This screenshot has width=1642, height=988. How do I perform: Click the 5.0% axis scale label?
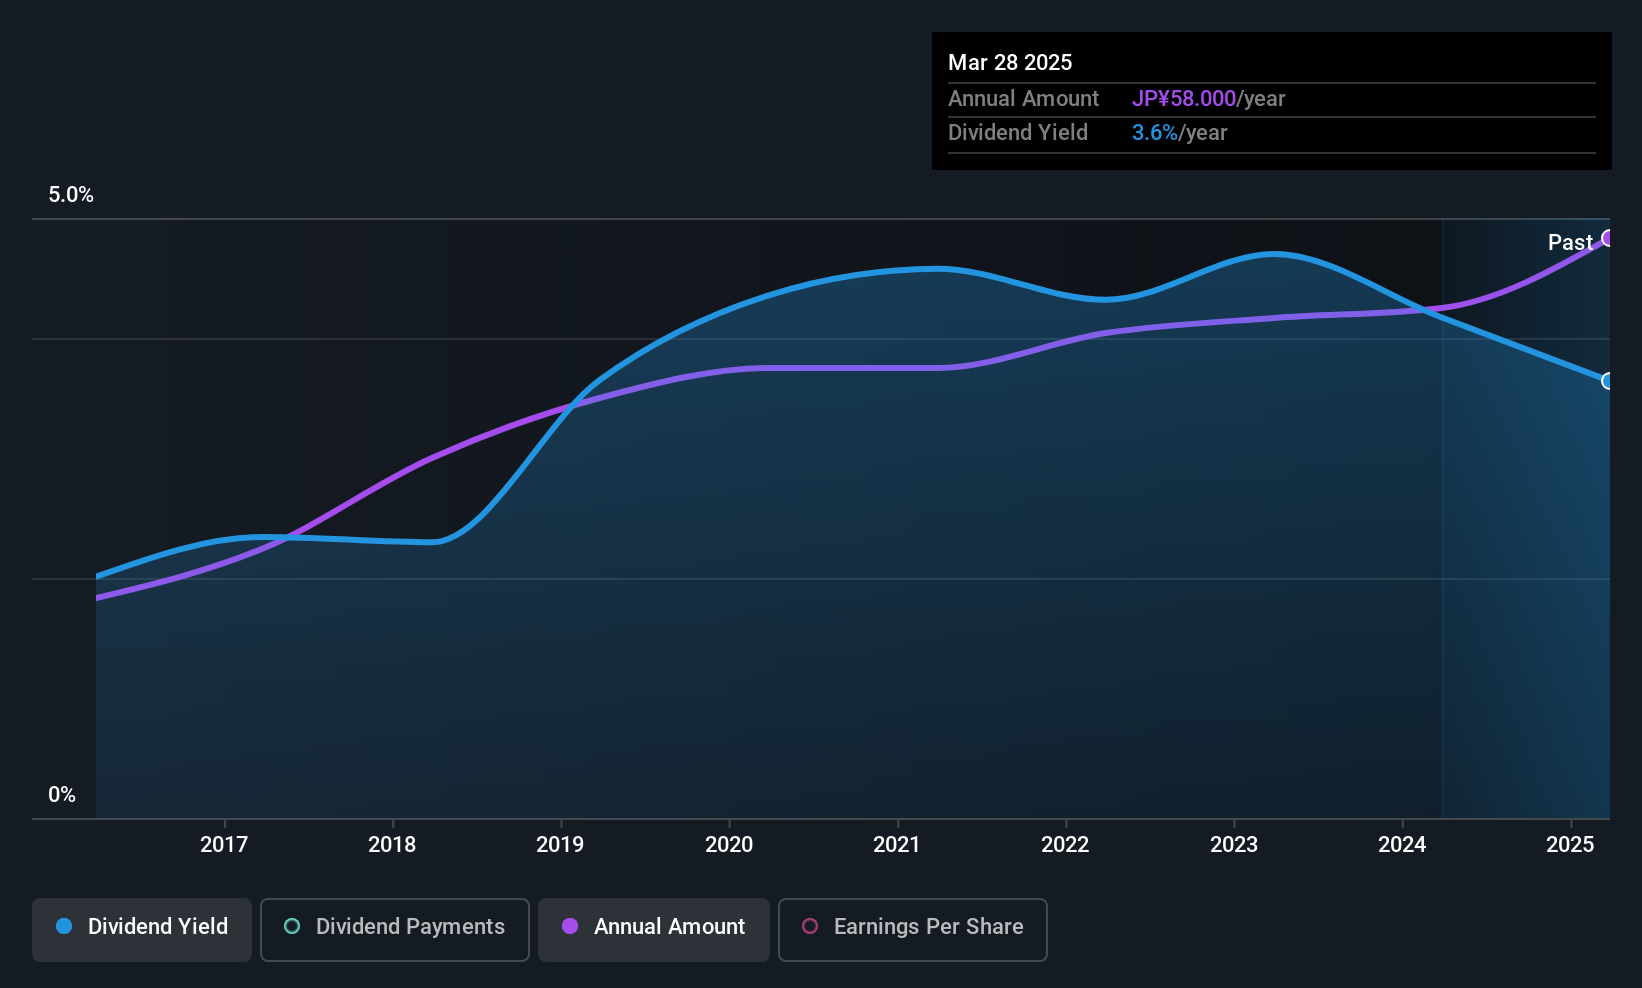point(70,195)
